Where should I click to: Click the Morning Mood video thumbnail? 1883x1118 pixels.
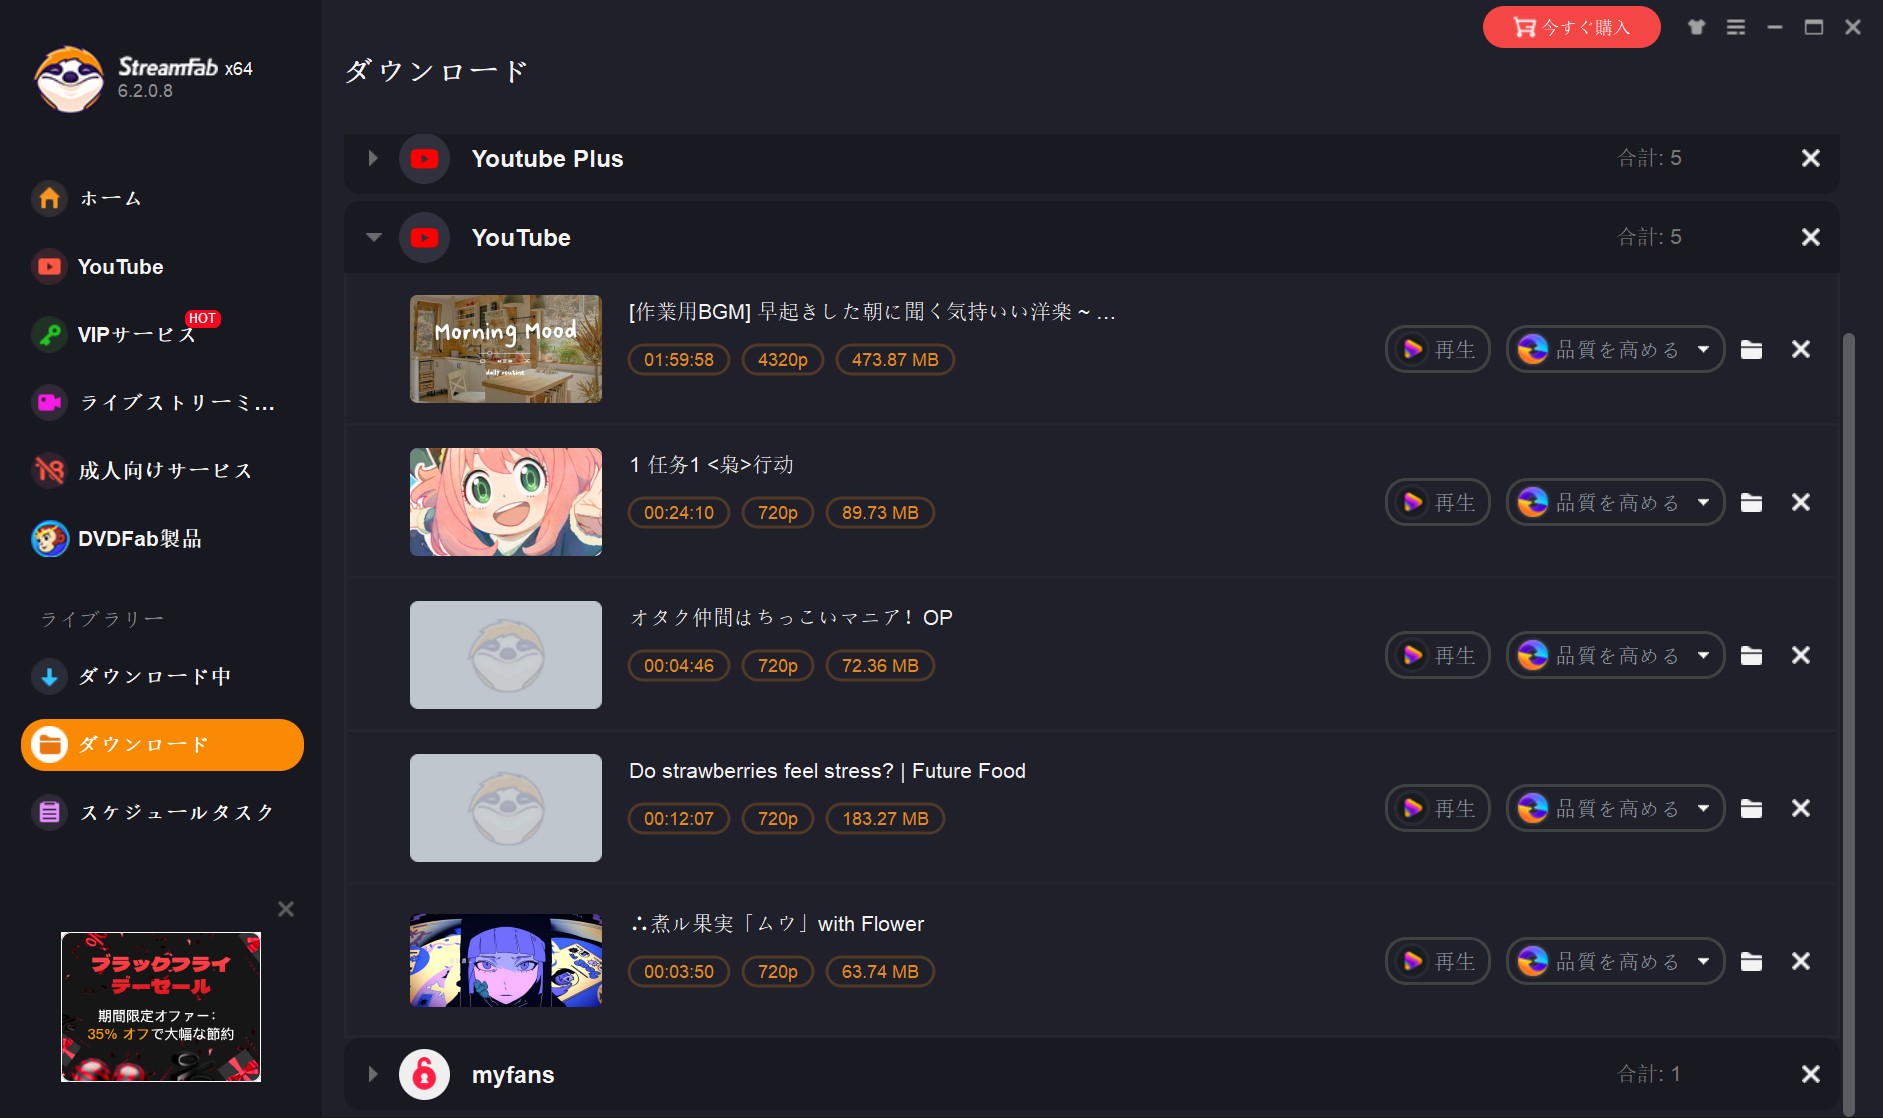[506, 349]
